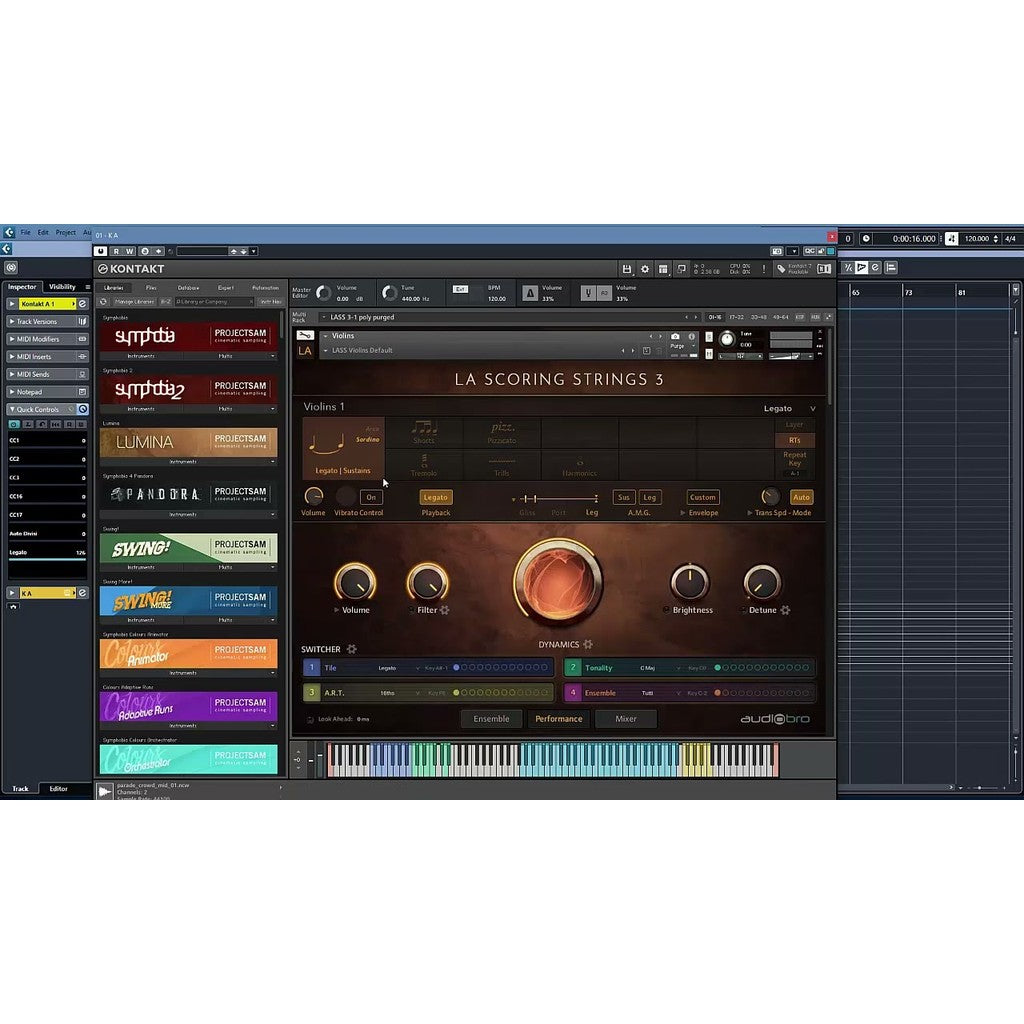Click the instrument info icon

click(x=691, y=336)
